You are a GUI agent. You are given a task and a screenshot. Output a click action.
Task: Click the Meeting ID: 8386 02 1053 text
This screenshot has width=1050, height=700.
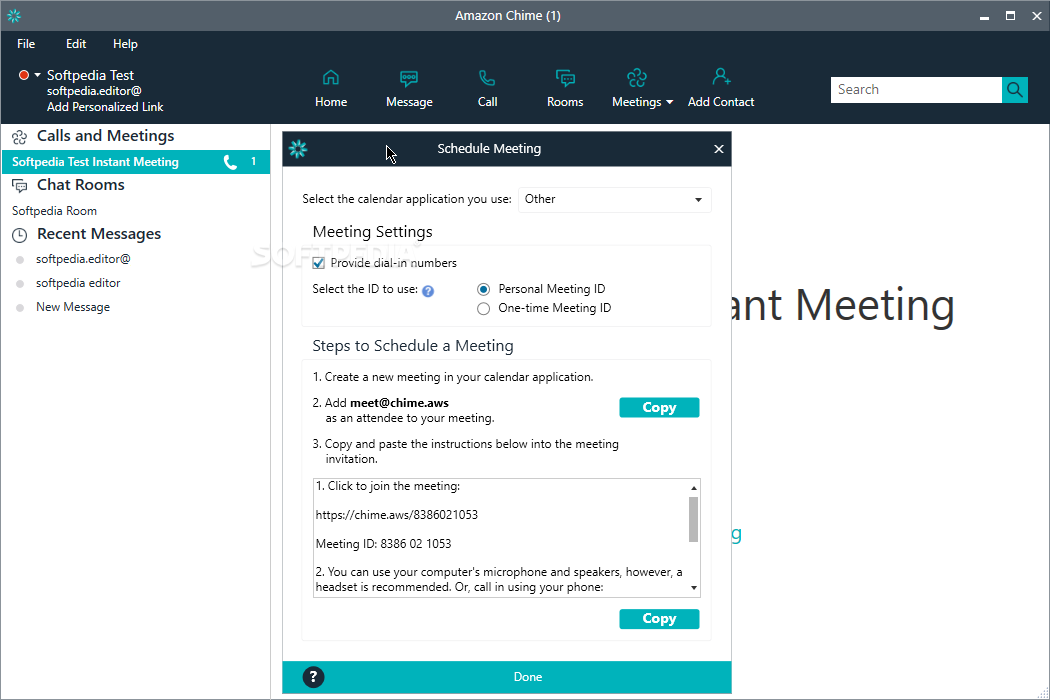point(383,544)
